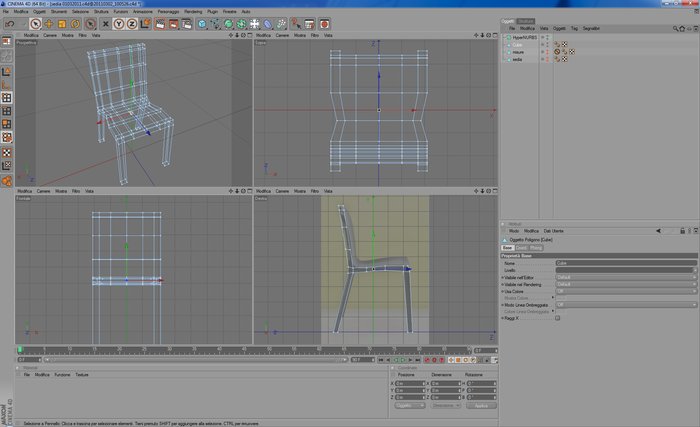Viewport: 700px width, 427px height.
Task: Open the array modeling objects icon
Action: coord(242,24)
